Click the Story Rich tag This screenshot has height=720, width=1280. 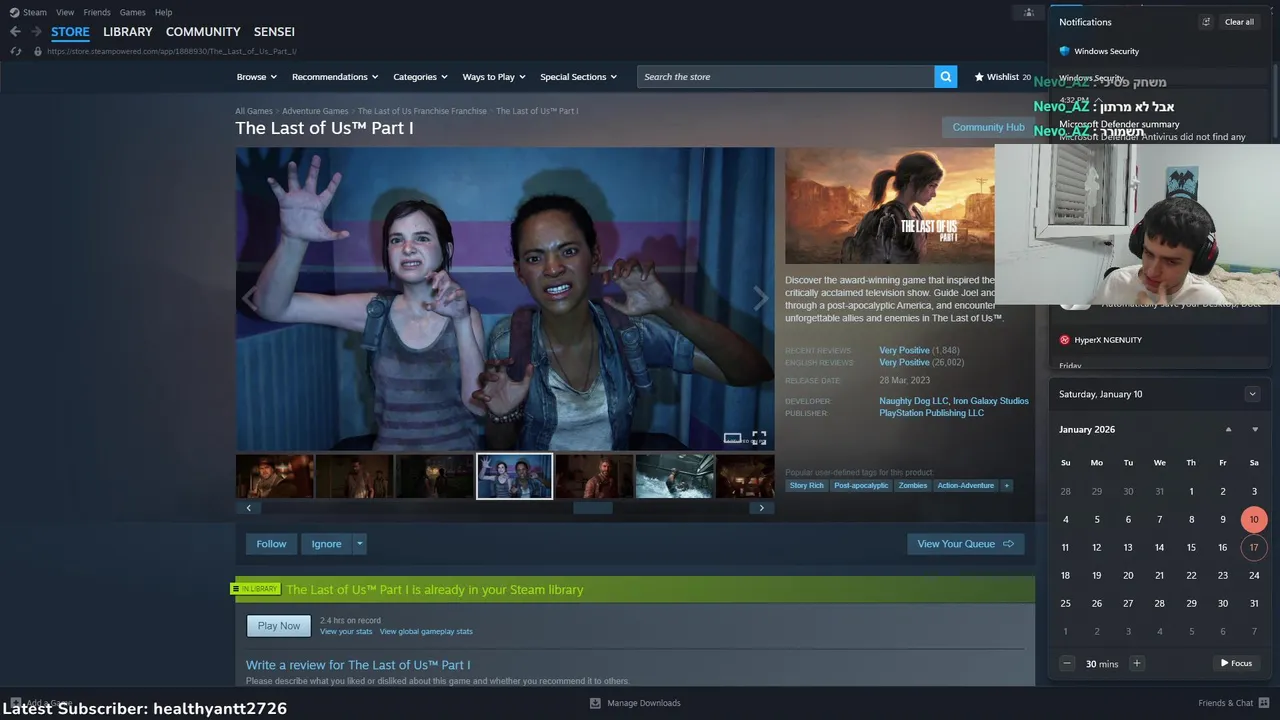[x=806, y=486]
